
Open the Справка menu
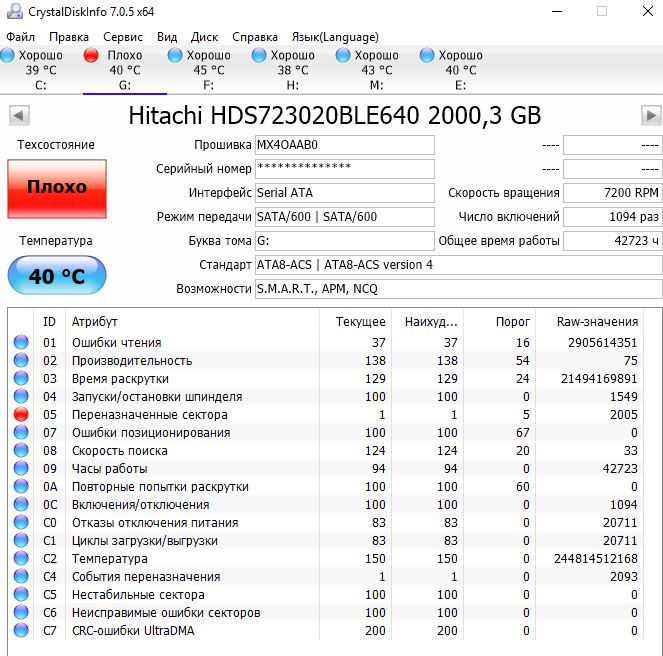click(255, 36)
